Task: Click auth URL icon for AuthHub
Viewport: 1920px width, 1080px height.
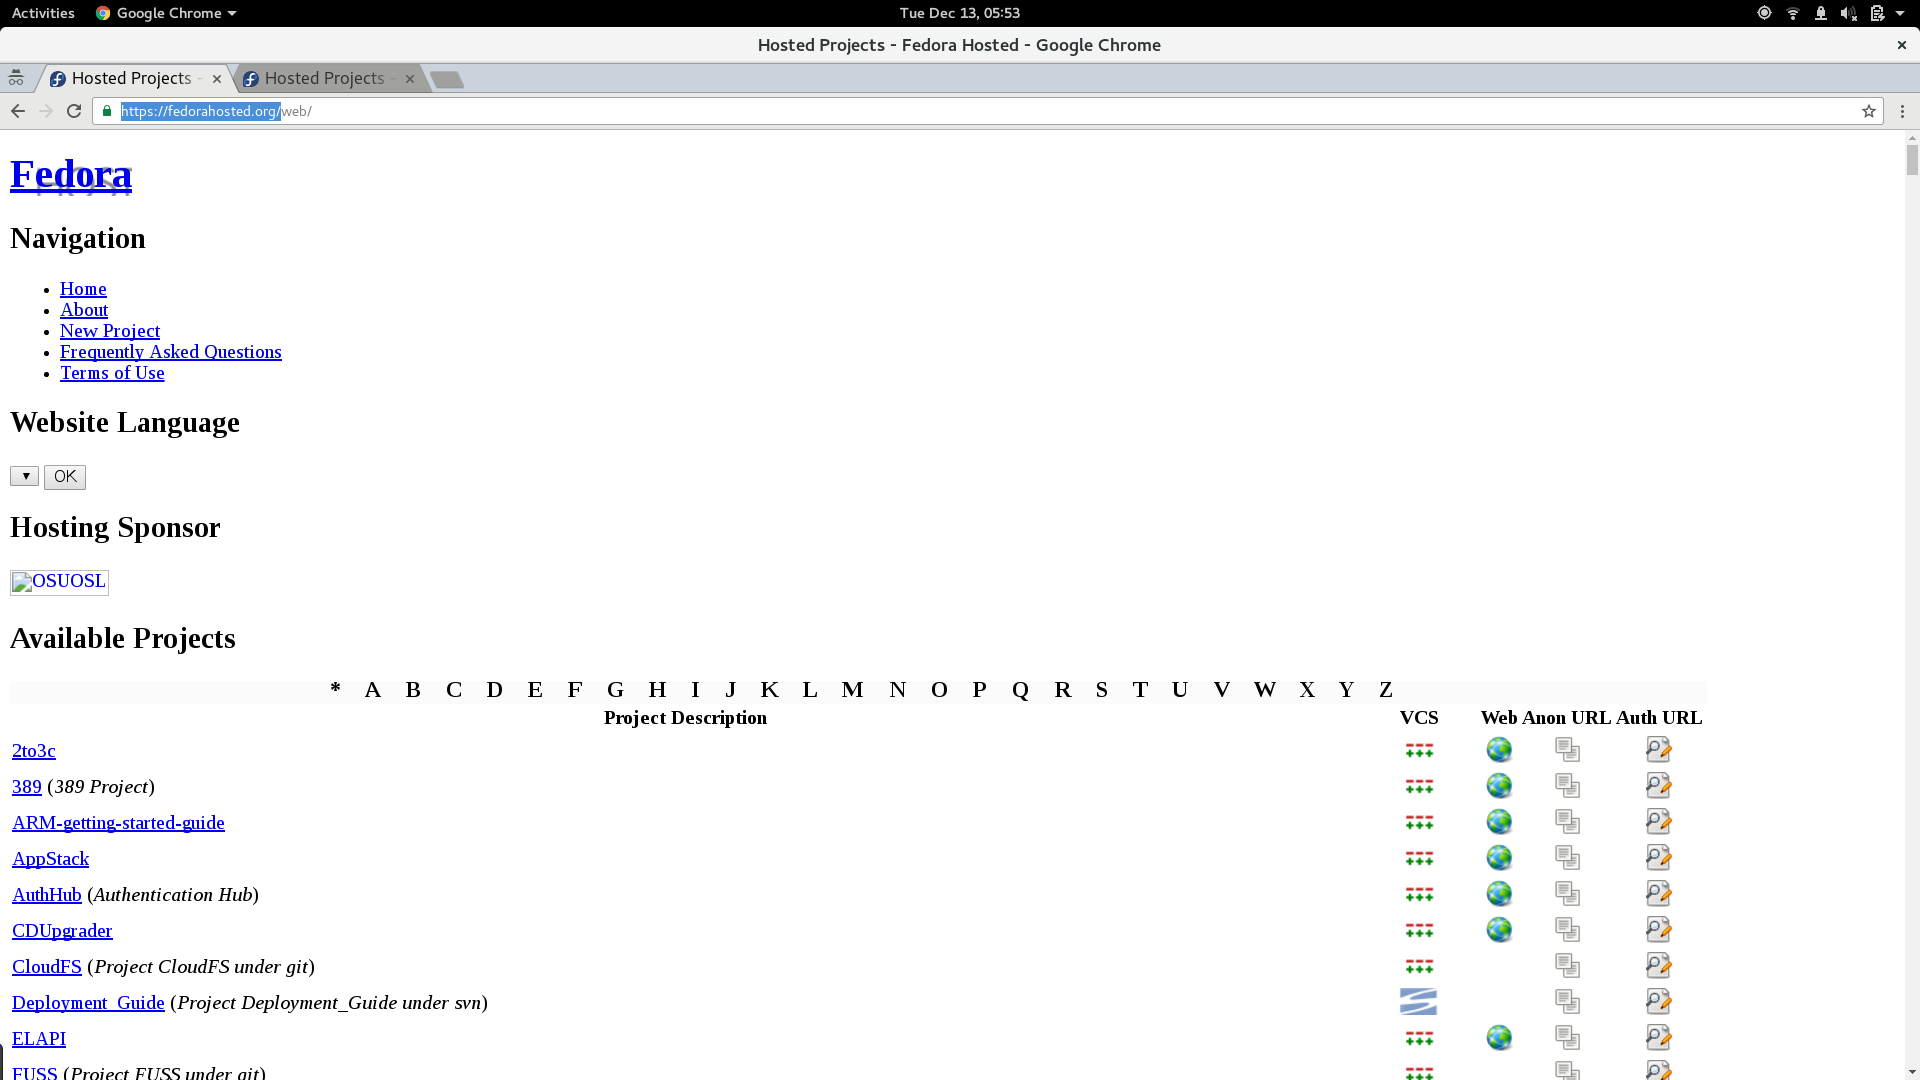Action: 1658,894
